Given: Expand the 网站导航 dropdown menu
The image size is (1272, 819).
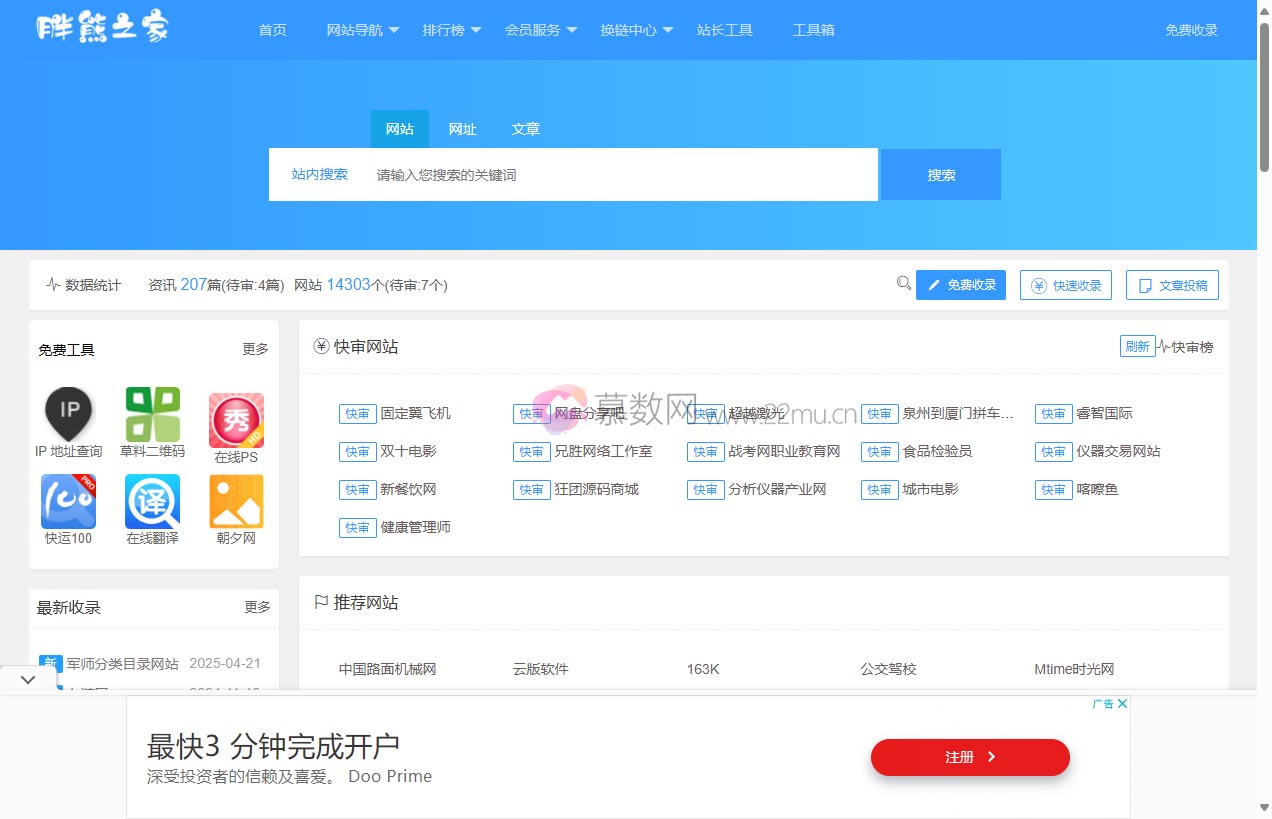Looking at the screenshot, I should 358,30.
